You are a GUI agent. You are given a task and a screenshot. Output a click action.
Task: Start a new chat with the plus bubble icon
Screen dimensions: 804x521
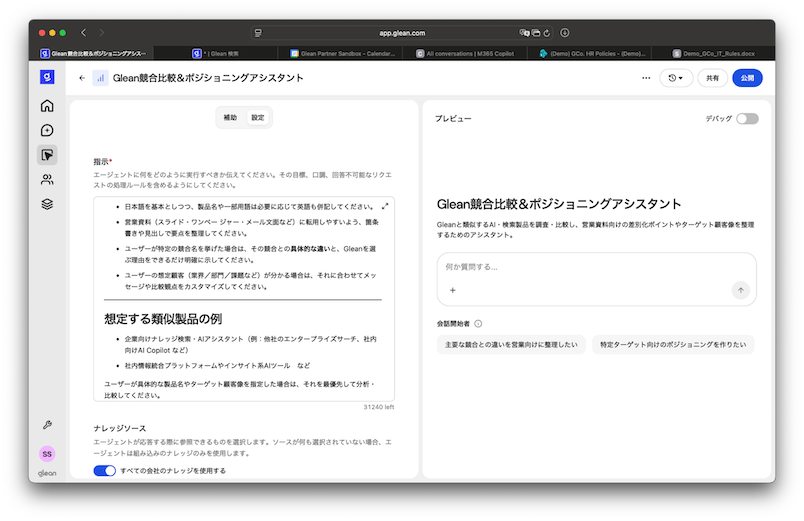click(x=47, y=130)
